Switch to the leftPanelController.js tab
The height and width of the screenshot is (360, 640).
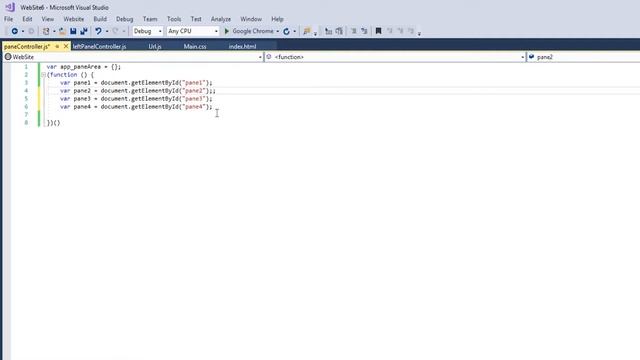pyautogui.click(x=99, y=47)
